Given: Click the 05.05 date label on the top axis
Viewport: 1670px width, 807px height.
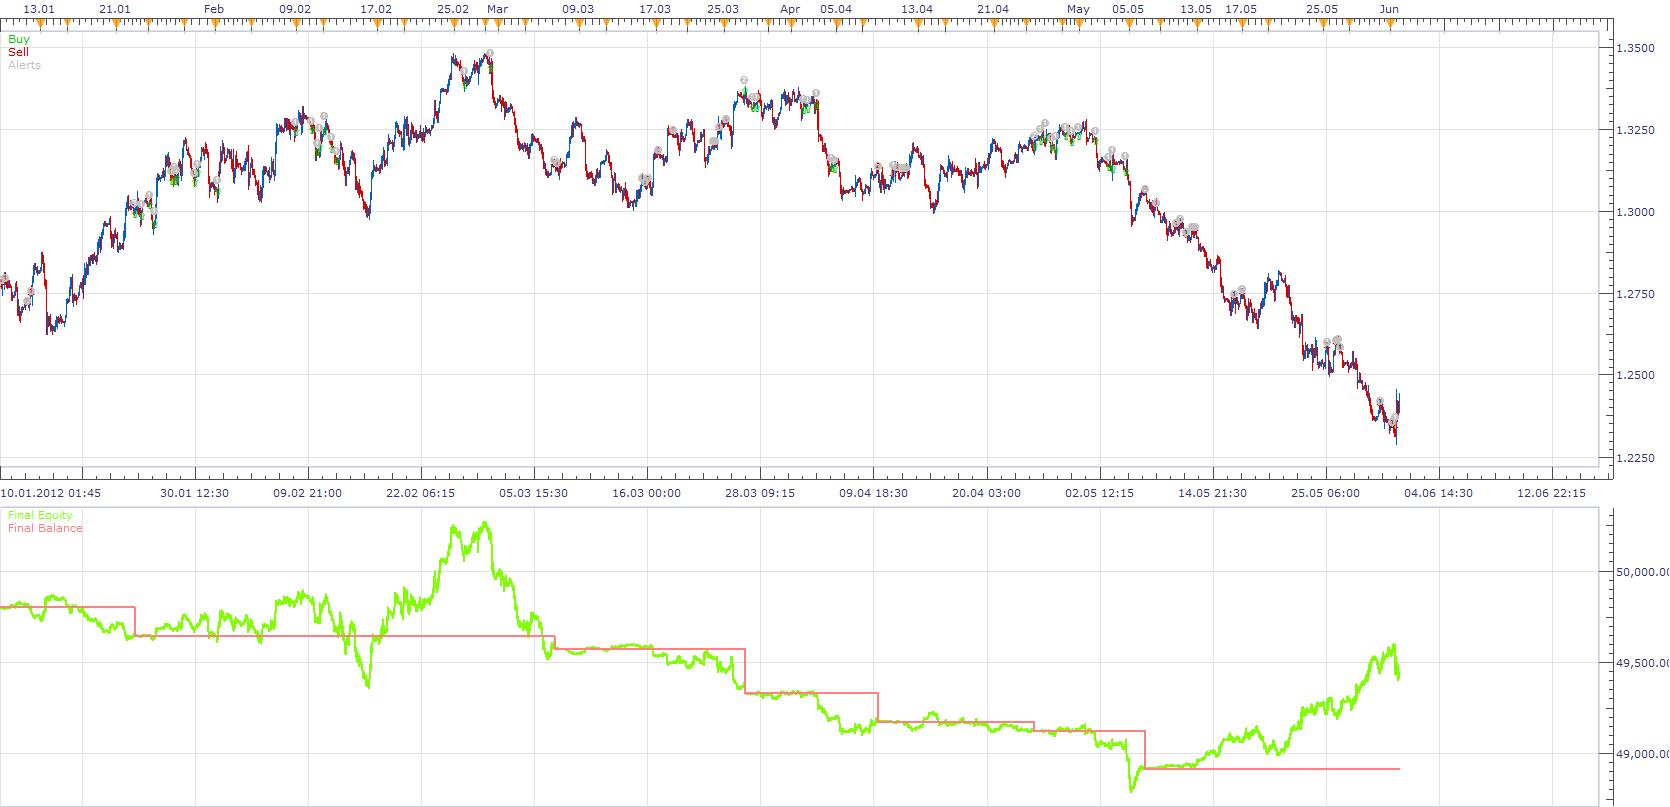Looking at the screenshot, I should click(1128, 9).
